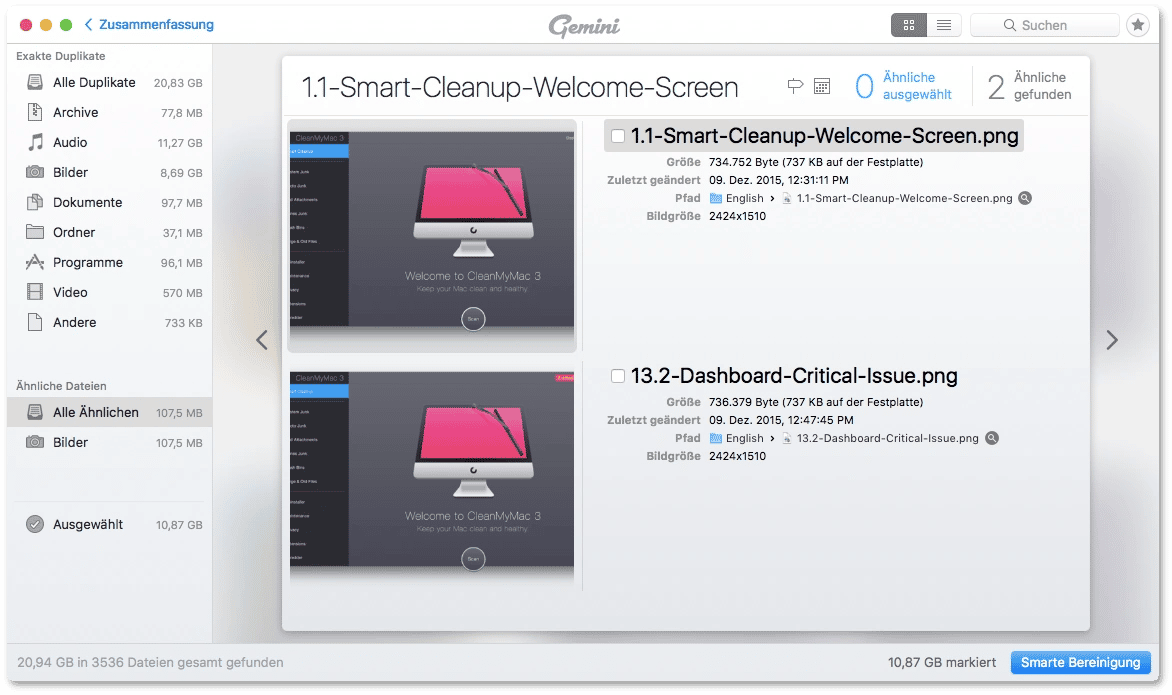Click the Alle Ähnlichen stack icon
The height and width of the screenshot is (695, 1172).
point(34,412)
